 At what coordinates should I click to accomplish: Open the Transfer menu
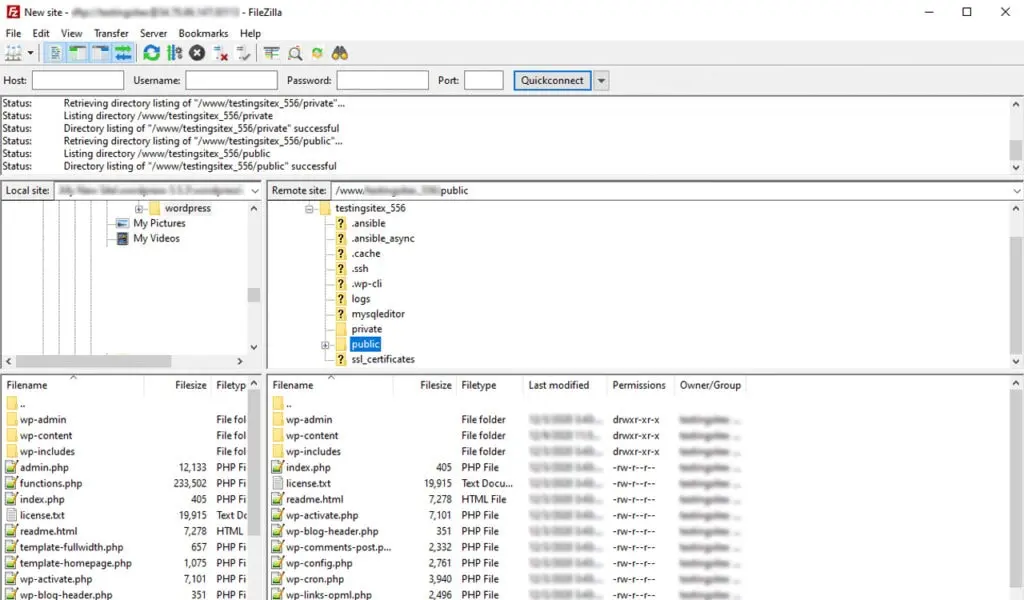click(x=111, y=33)
